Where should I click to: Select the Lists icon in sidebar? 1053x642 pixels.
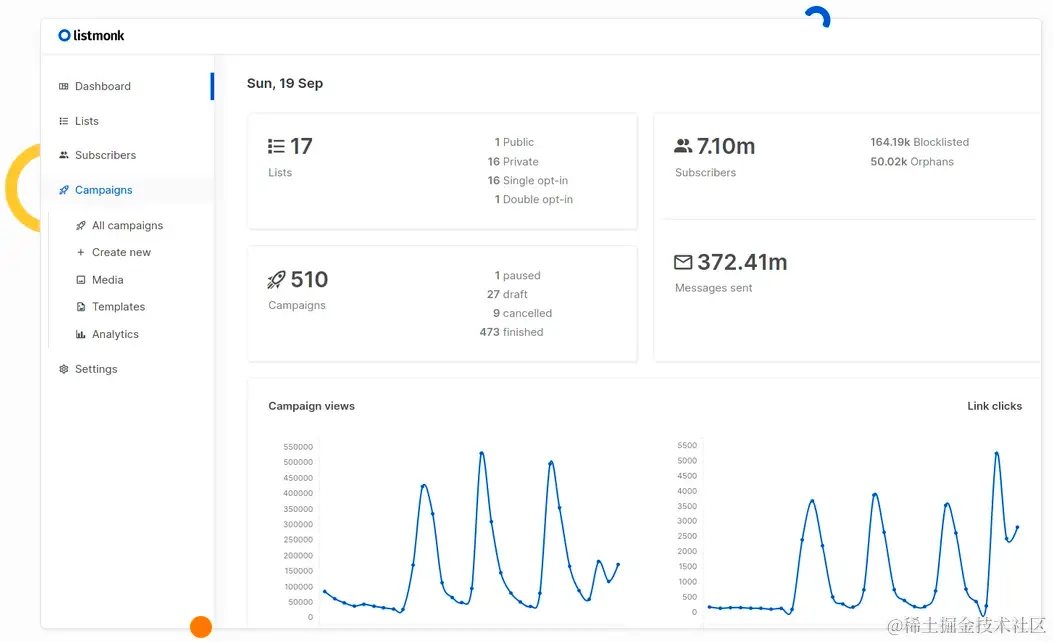tap(64, 122)
